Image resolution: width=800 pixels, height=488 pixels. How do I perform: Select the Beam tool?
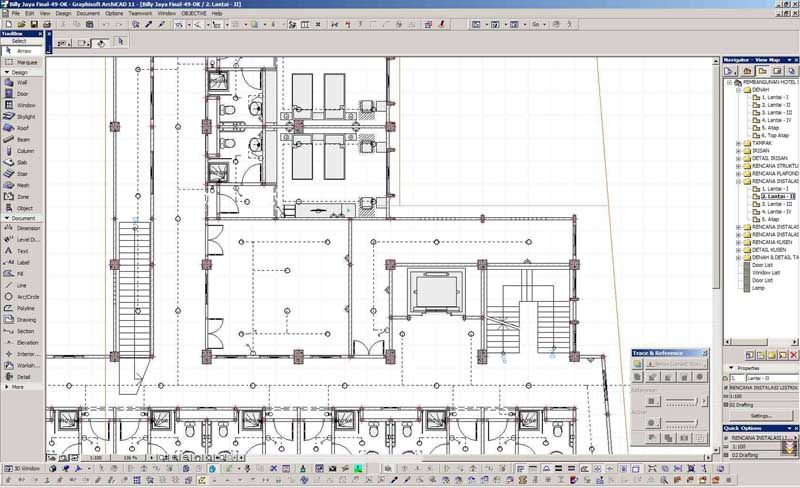21,139
